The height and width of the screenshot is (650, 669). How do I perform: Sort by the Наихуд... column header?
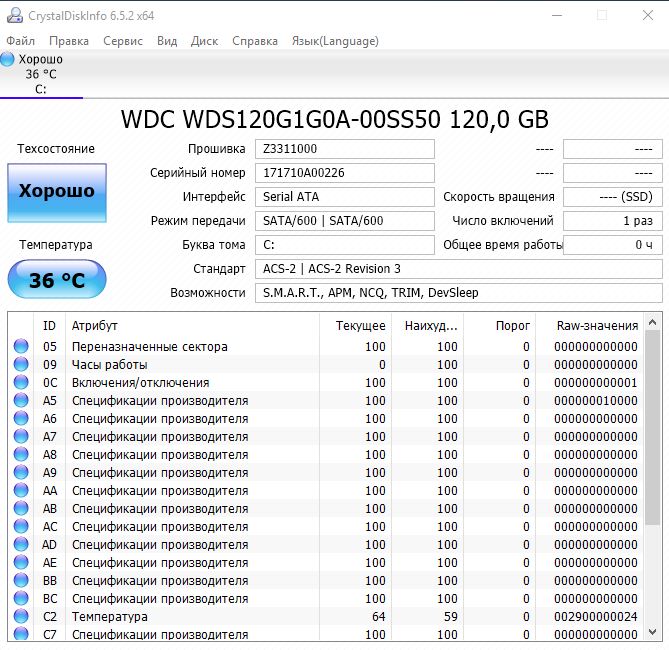428,326
